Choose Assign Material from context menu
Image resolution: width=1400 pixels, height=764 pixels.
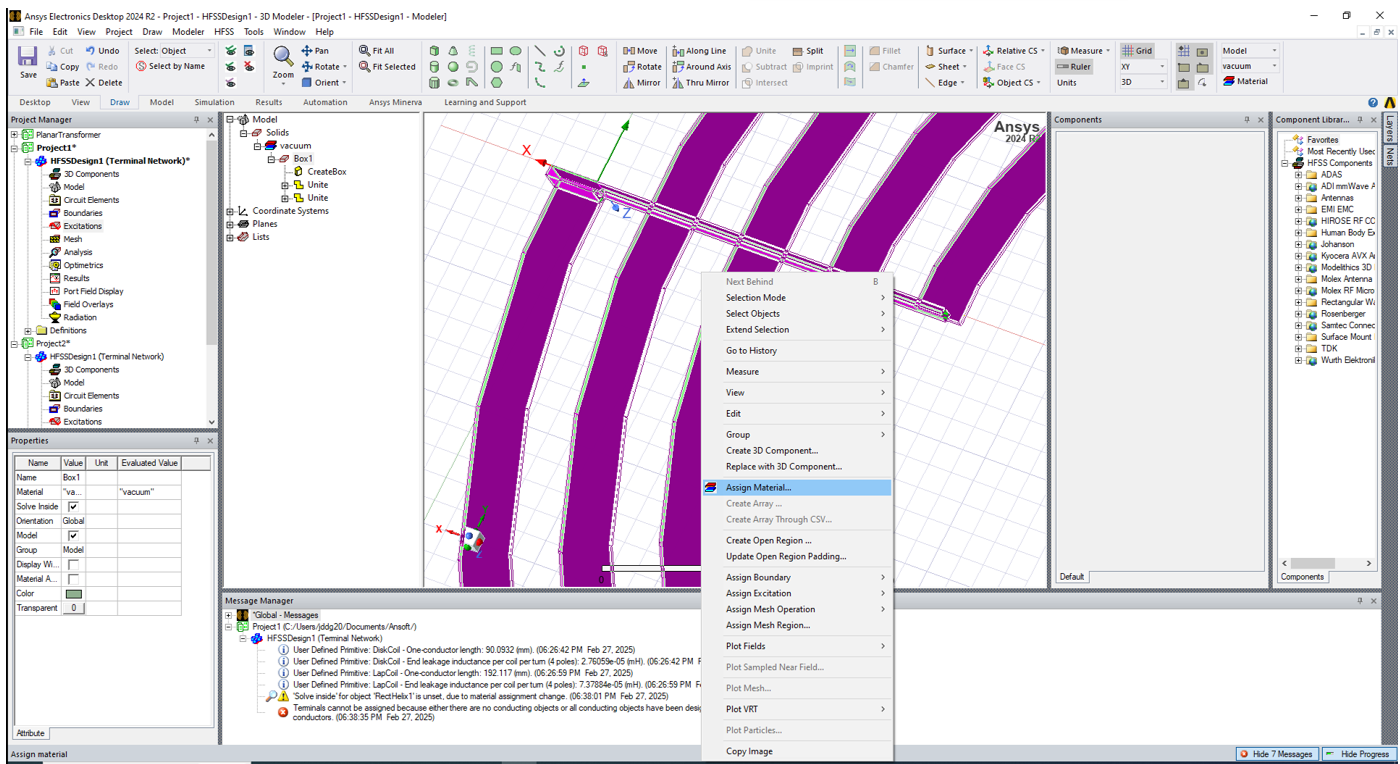(x=758, y=488)
